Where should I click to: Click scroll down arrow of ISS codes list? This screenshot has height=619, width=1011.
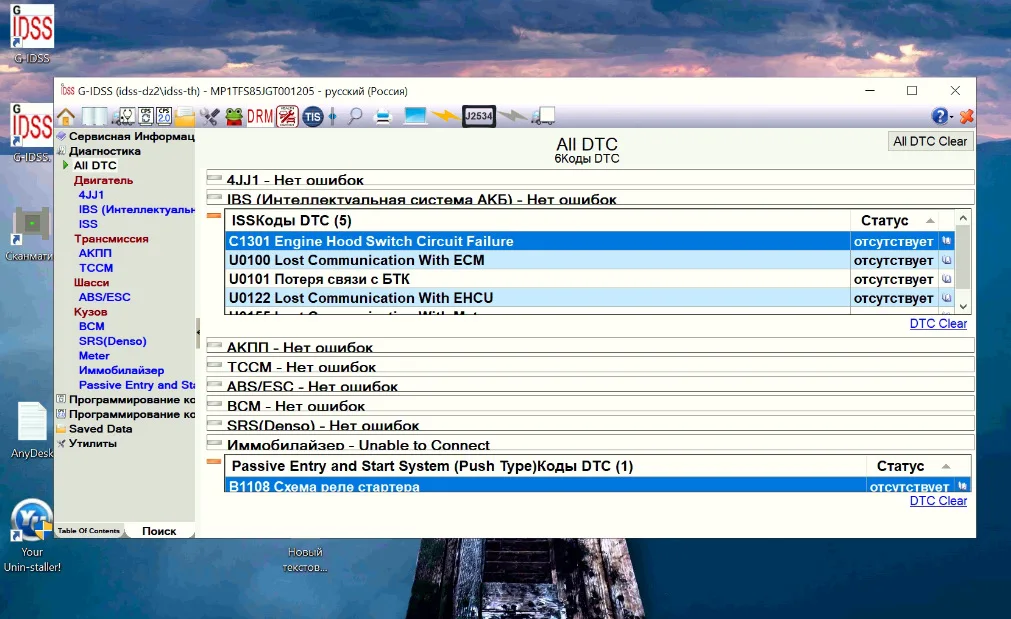963,307
